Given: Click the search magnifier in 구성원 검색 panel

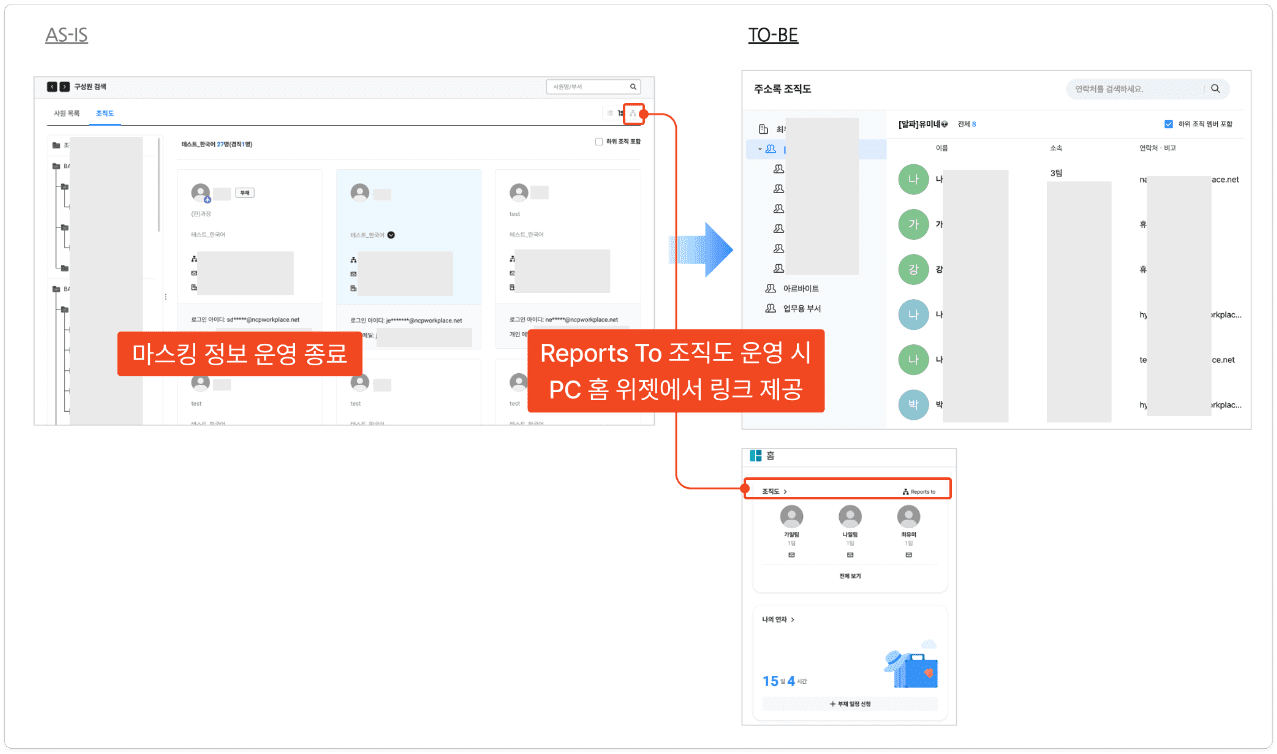Looking at the screenshot, I should (633, 87).
